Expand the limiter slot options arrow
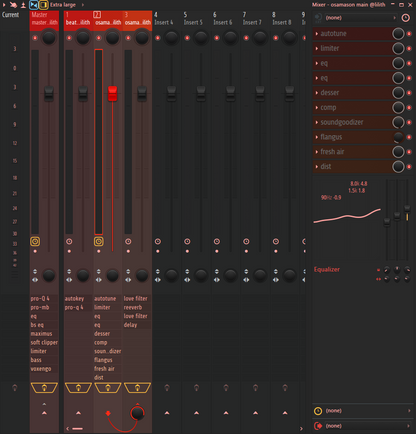416x434 pixels. 317,49
